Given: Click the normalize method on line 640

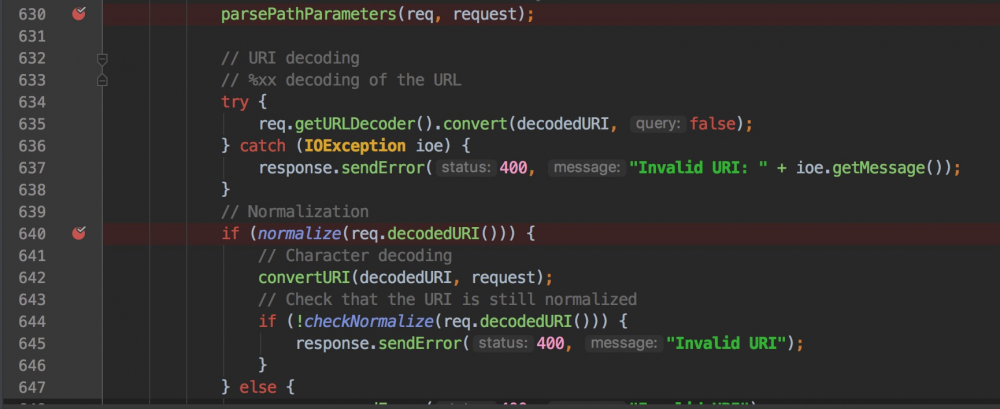Looking at the screenshot, I should click(300, 234).
